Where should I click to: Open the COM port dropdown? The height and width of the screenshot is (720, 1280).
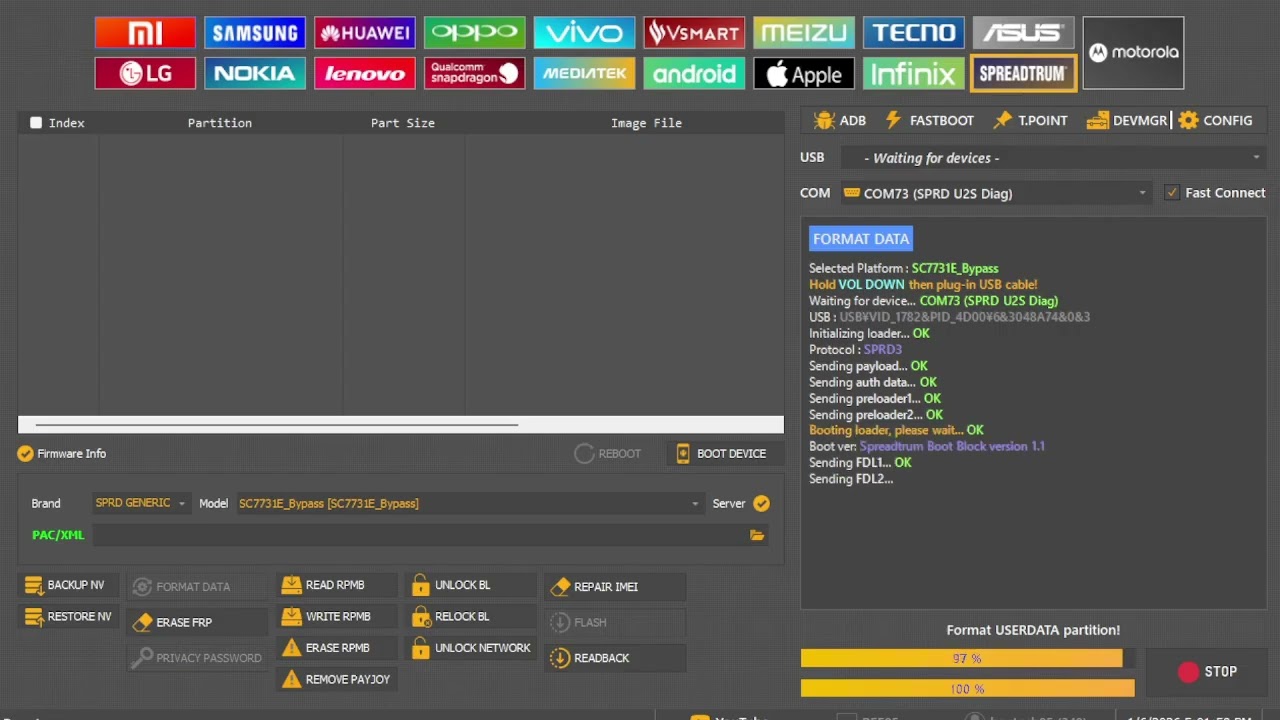tap(995, 193)
